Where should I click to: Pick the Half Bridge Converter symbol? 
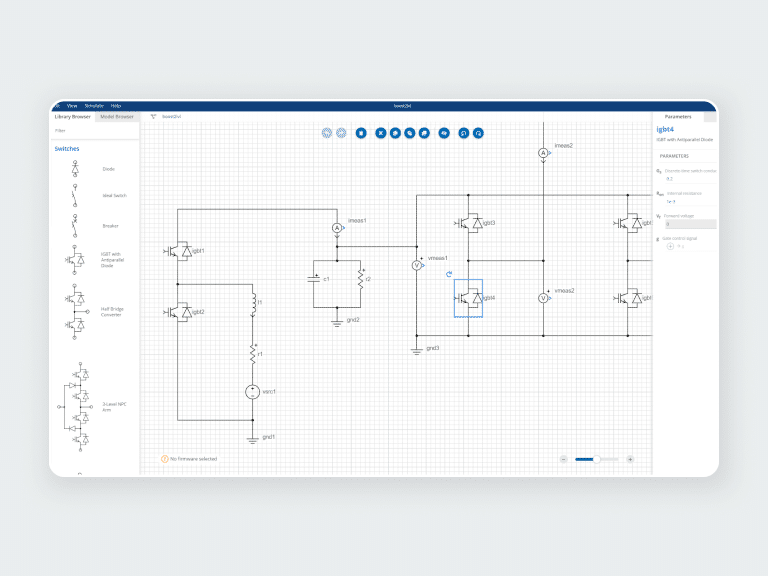point(77,312)
